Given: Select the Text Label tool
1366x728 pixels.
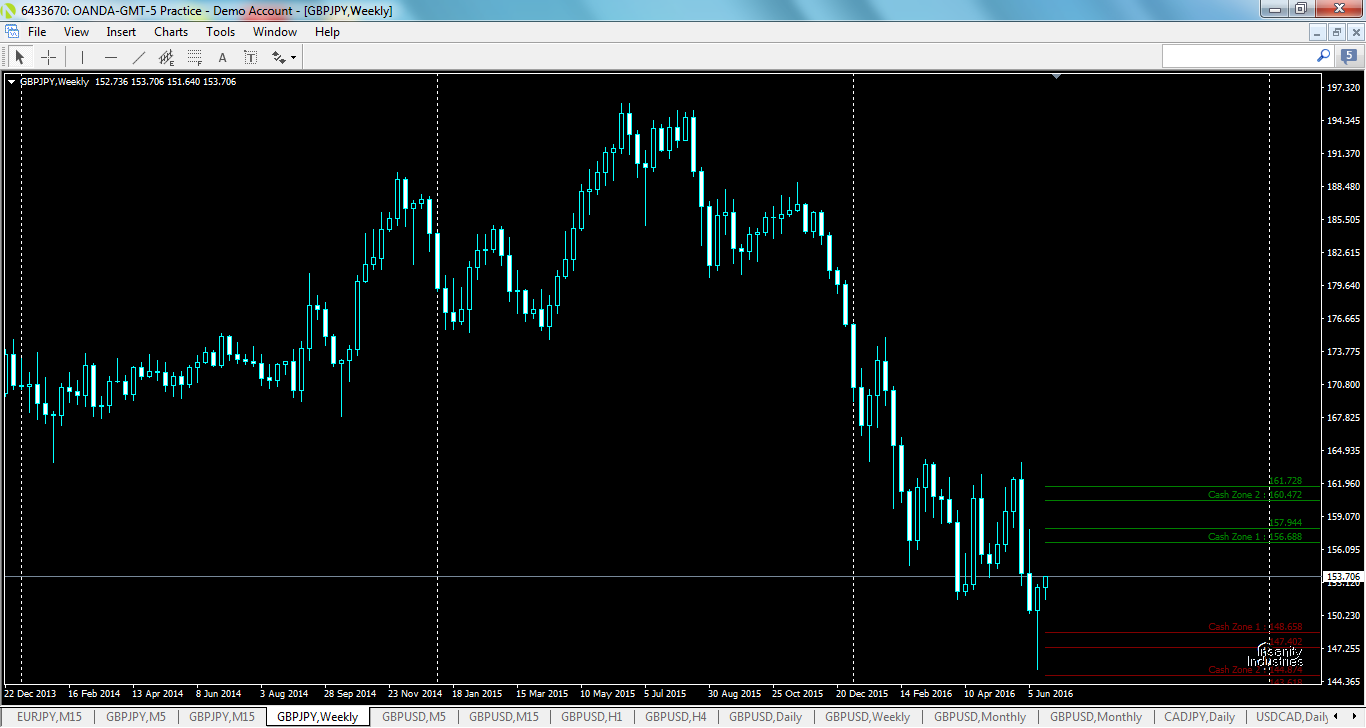Looking at the screenshot, I should tap(250, 56).
